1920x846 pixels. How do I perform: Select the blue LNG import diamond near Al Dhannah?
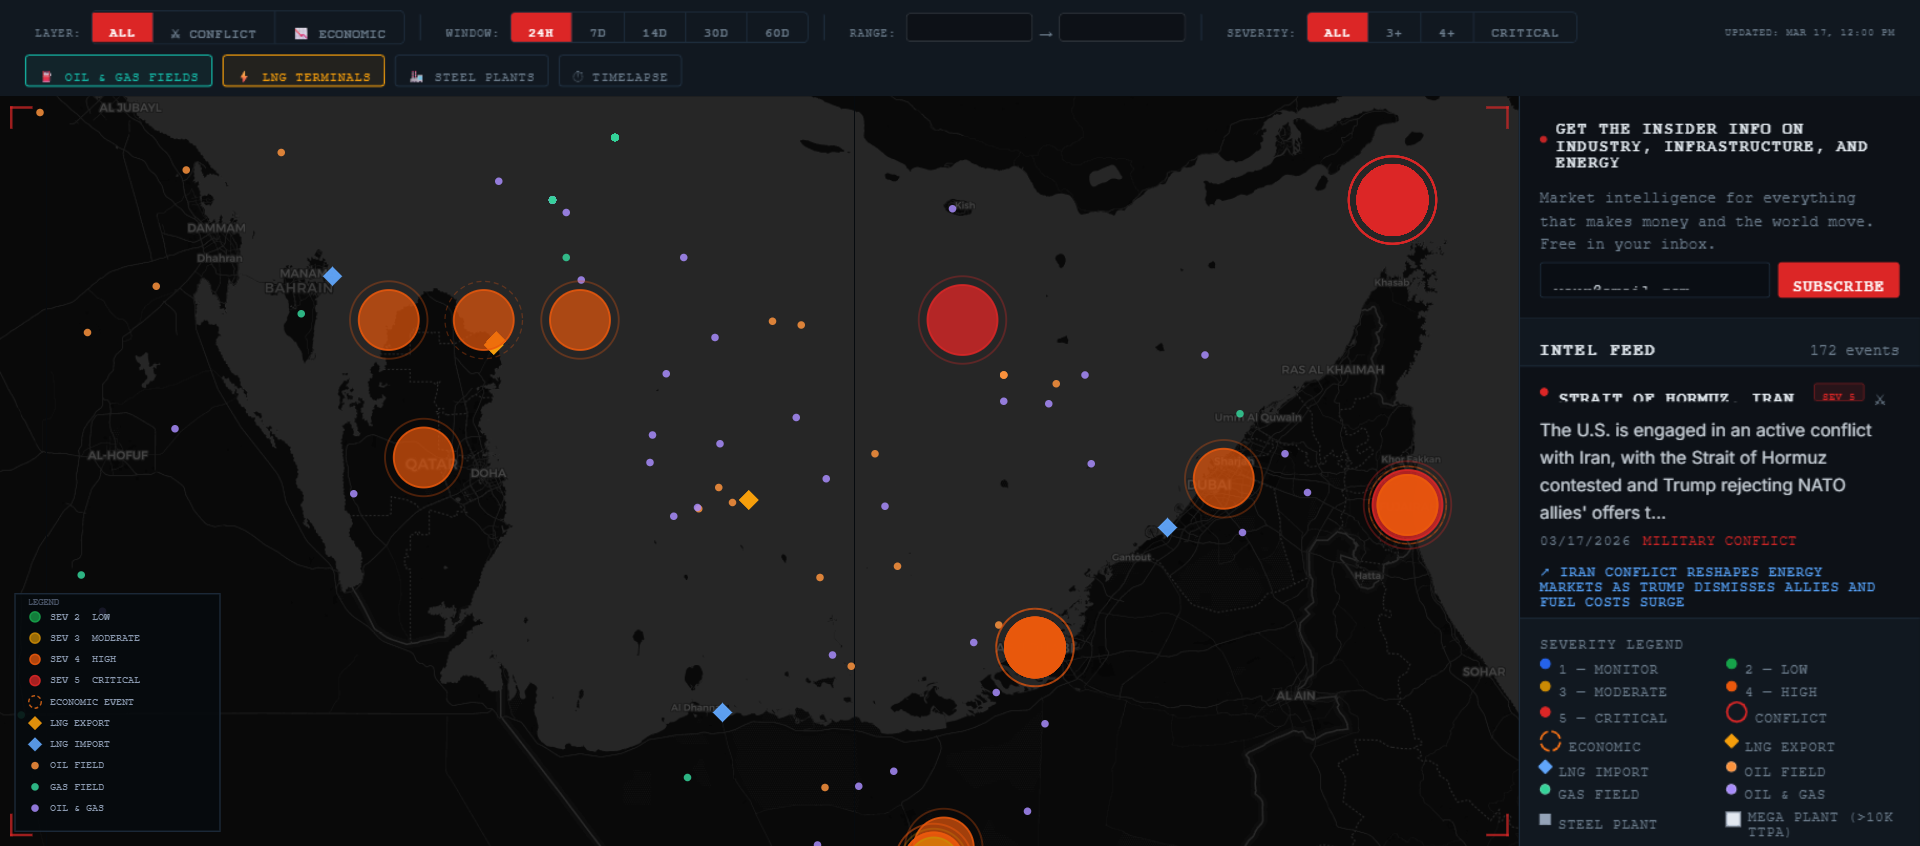pyautogui.click(x=722, y=712)
